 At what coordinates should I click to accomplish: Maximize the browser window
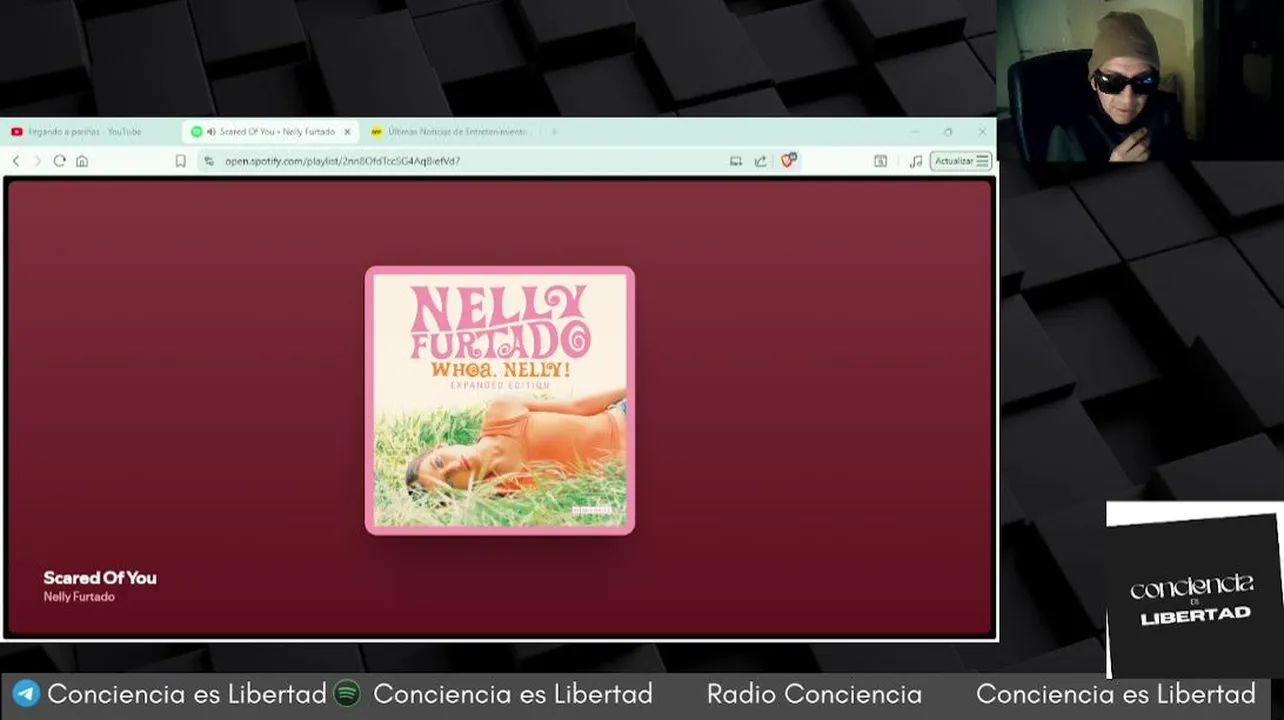point(948,132)
